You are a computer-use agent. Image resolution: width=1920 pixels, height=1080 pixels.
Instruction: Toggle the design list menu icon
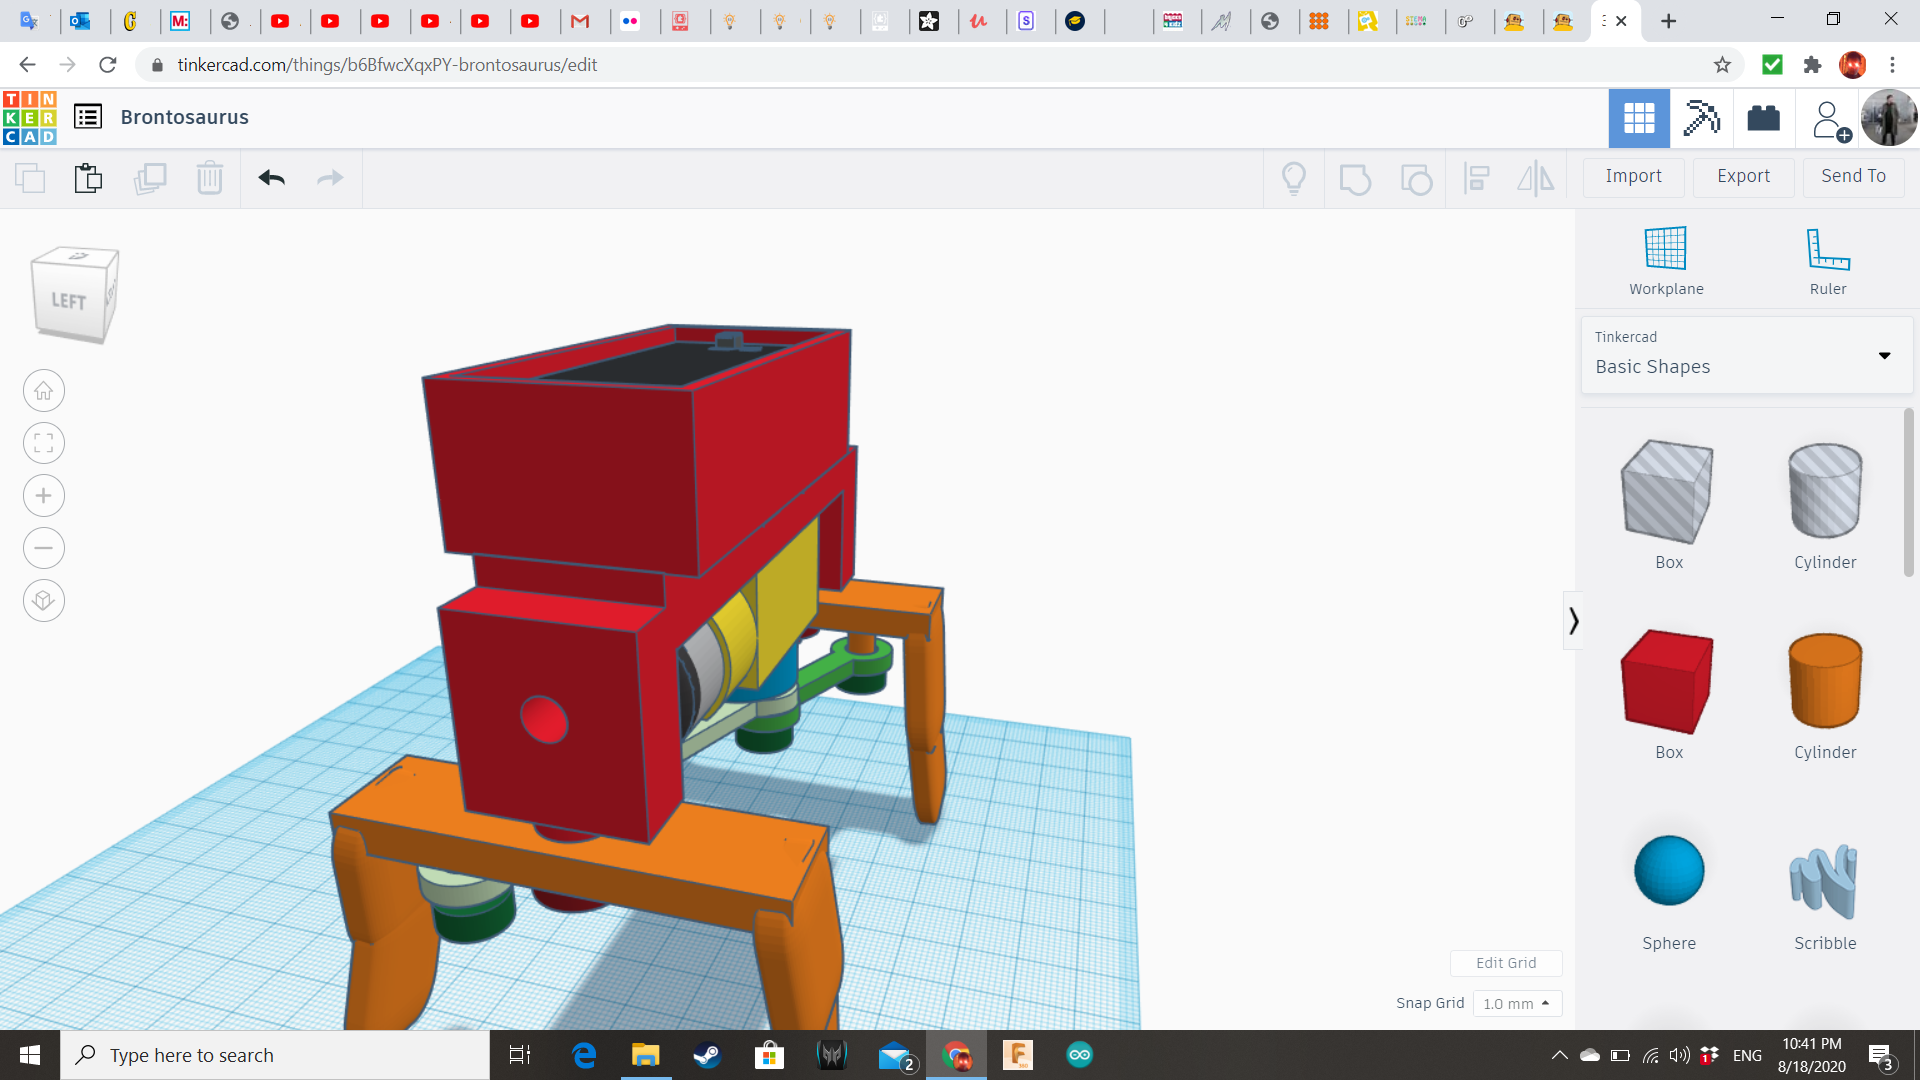88,117
